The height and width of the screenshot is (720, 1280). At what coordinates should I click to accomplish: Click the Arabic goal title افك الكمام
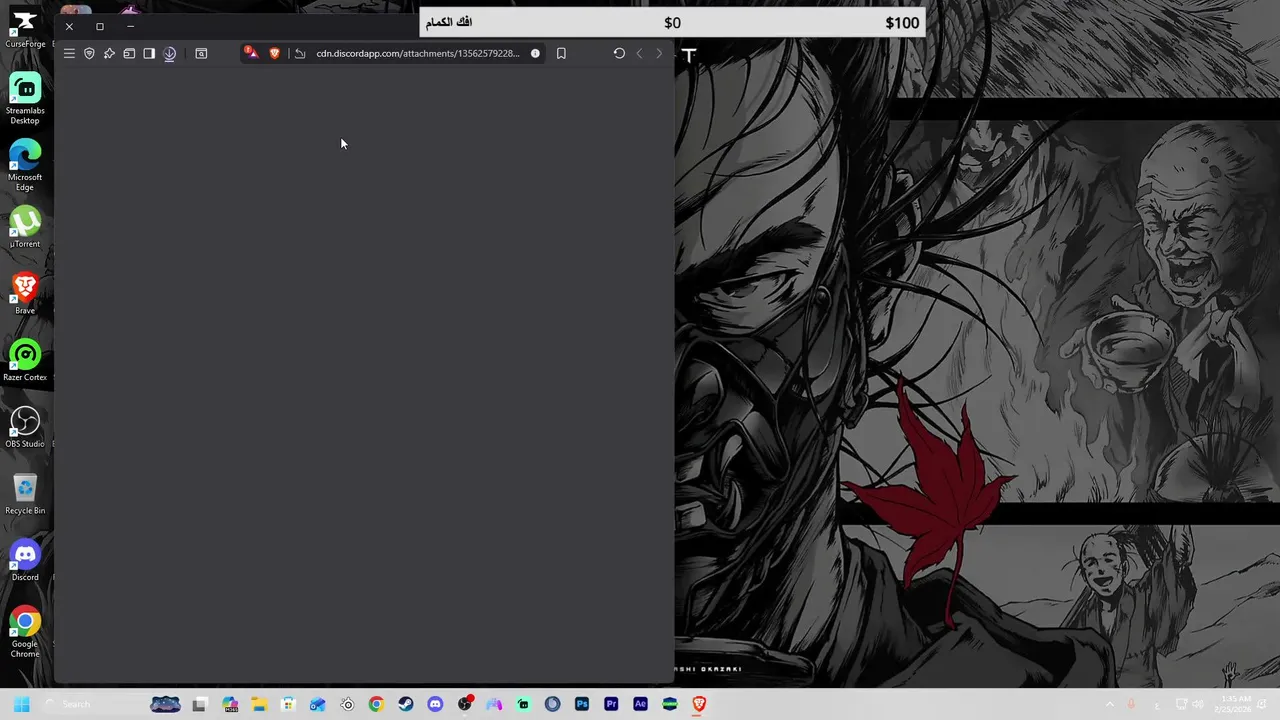[x=448, y=22]
